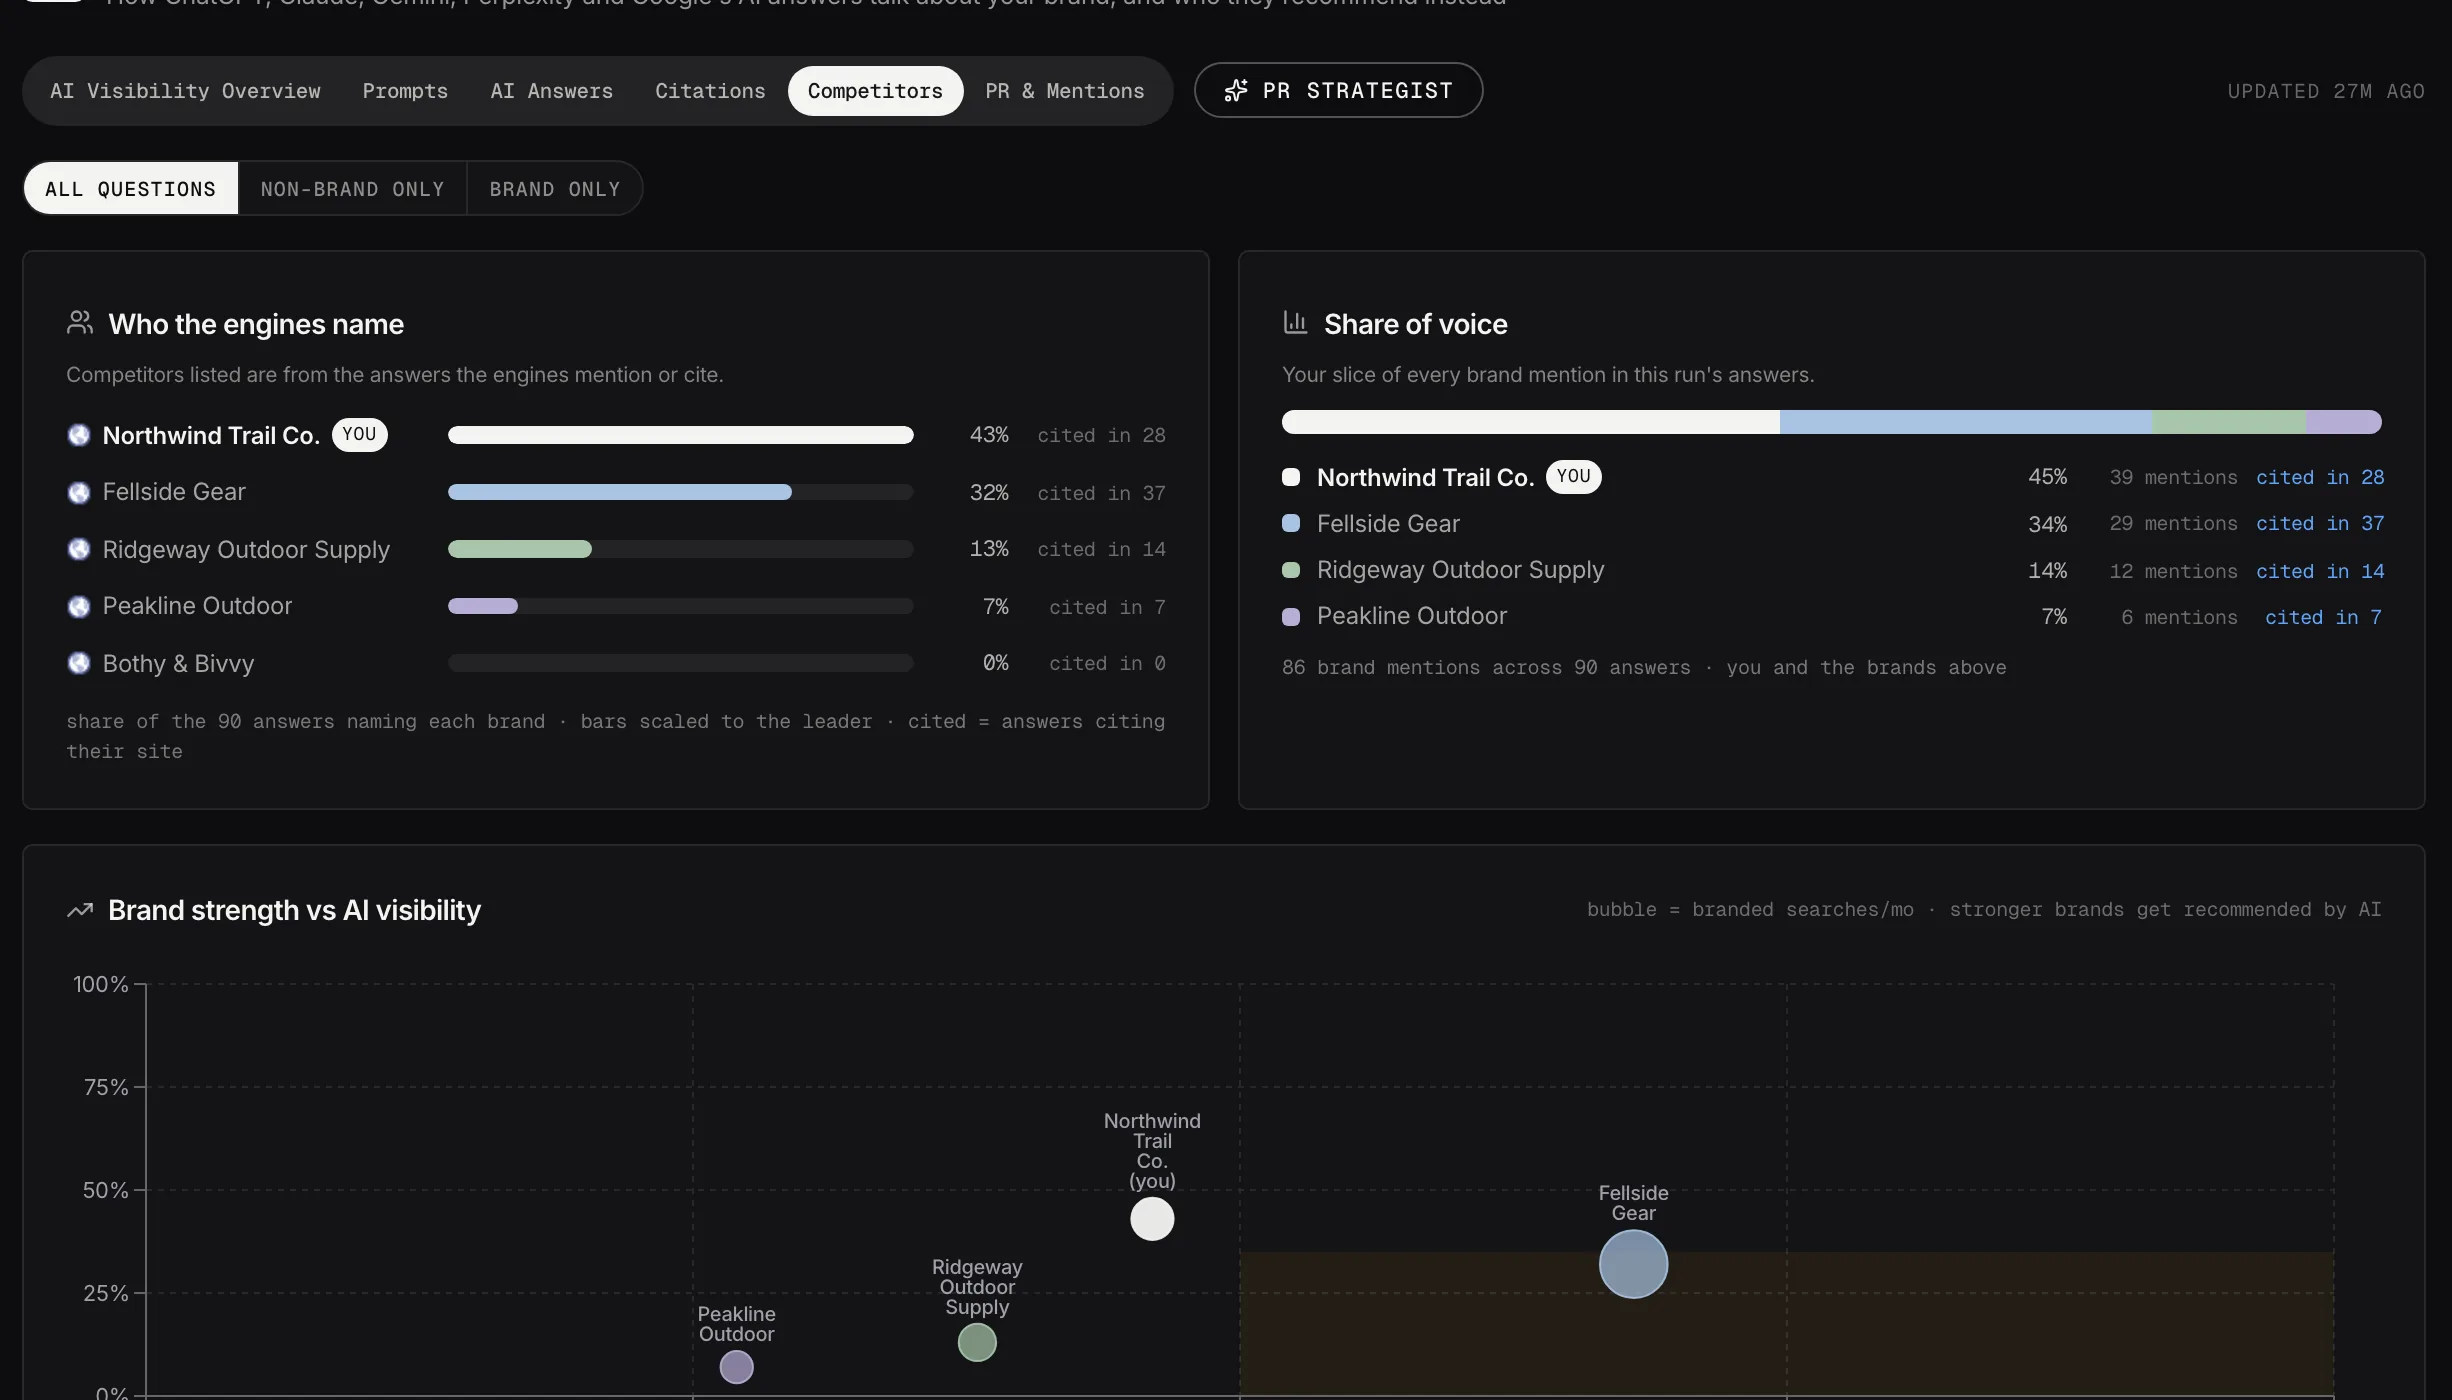Go to the Citations tab
Screen dimensions: 2452x1400
[x=710, y=91]
